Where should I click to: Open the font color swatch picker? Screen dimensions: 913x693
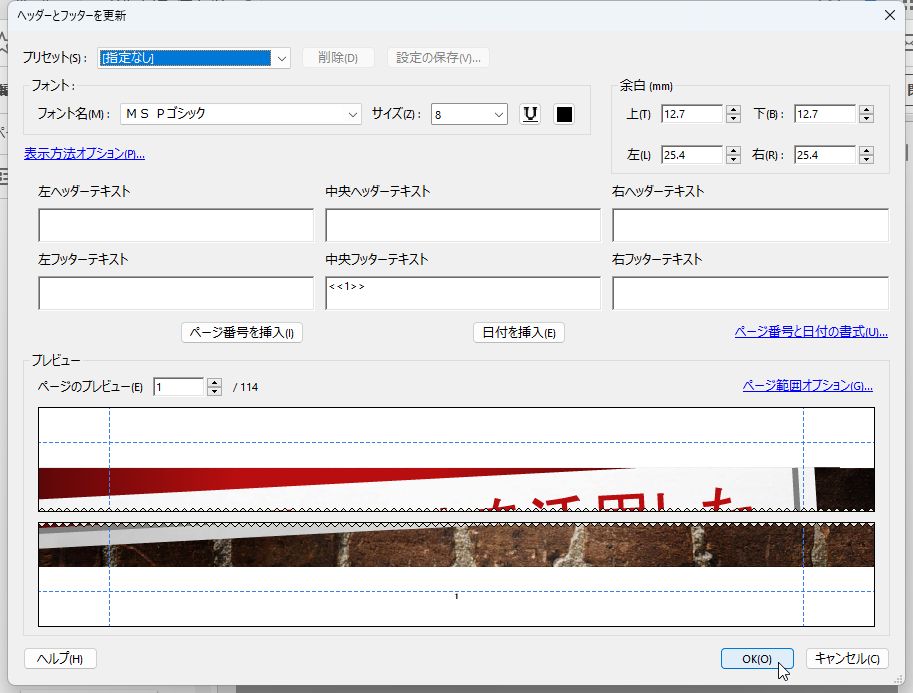[564, 114]
